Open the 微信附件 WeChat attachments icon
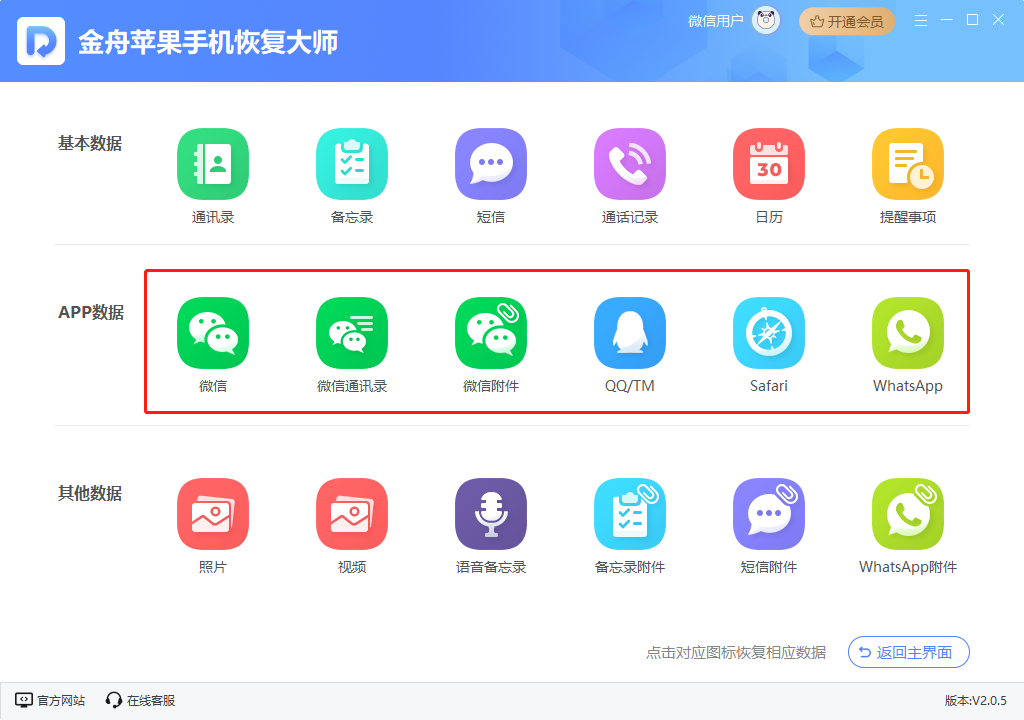The height and width of the screenshot is (720, 1024). 491,333
